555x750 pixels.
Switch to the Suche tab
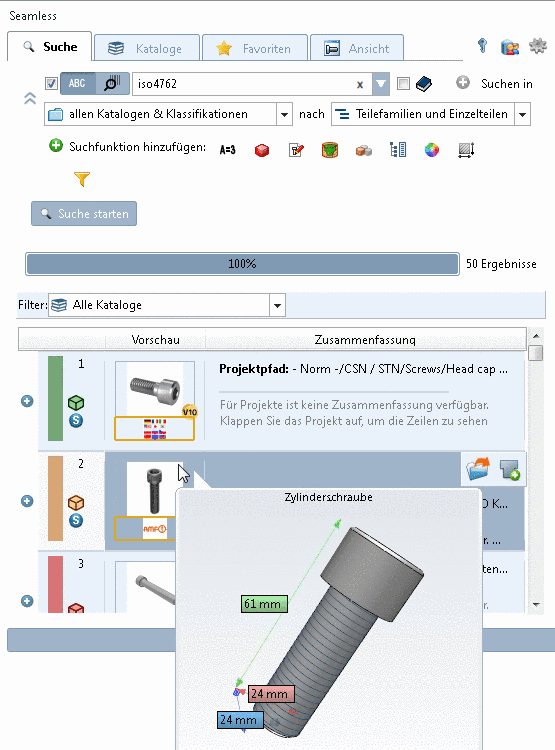pos(50,46)
